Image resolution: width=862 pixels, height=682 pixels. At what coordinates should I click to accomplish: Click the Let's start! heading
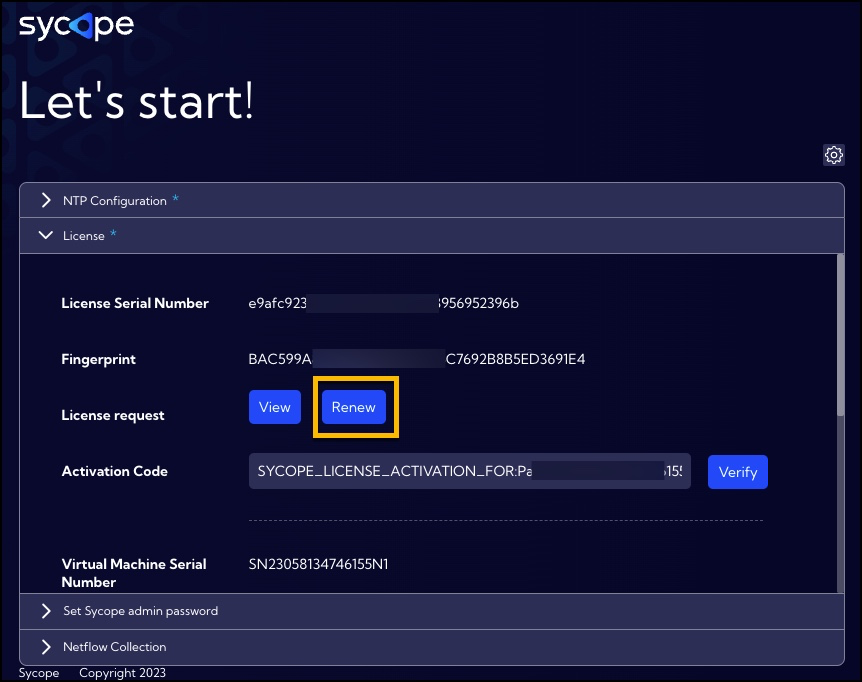tap(136, 101)
